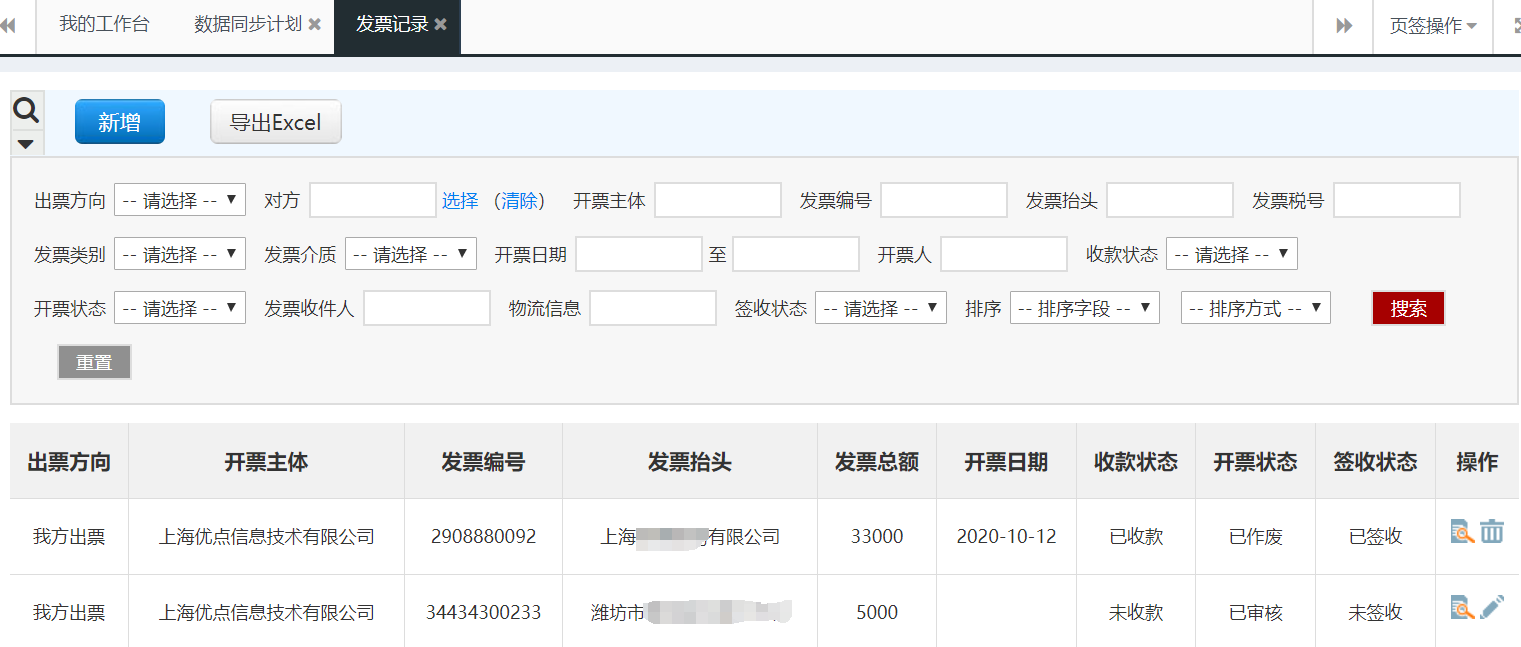
Task: Close the 发票记录 tab
Action: click(440, 25)
